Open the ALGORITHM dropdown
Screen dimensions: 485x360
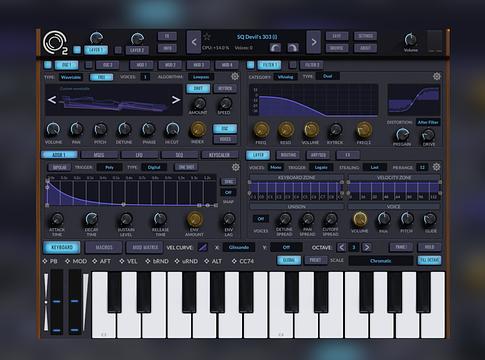[x=201, y=77]
